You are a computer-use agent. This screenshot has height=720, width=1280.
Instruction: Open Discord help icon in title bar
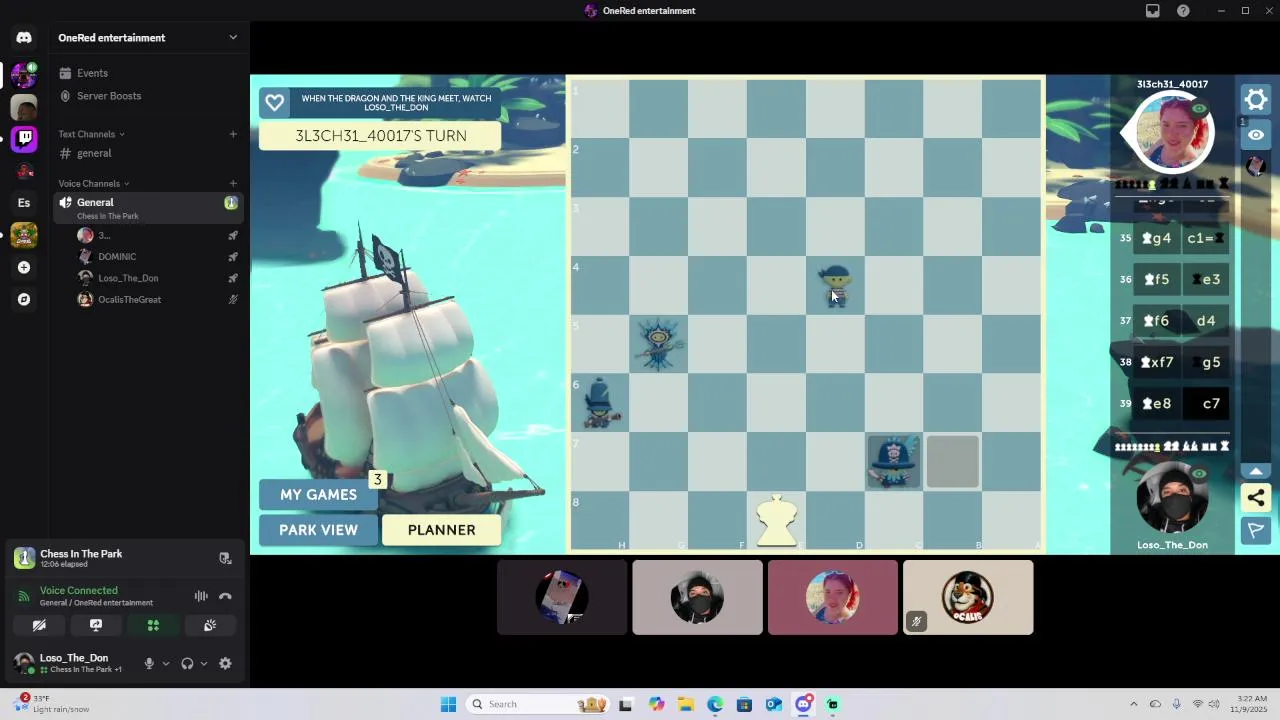pyautogui.click(x=1183, y=11)
